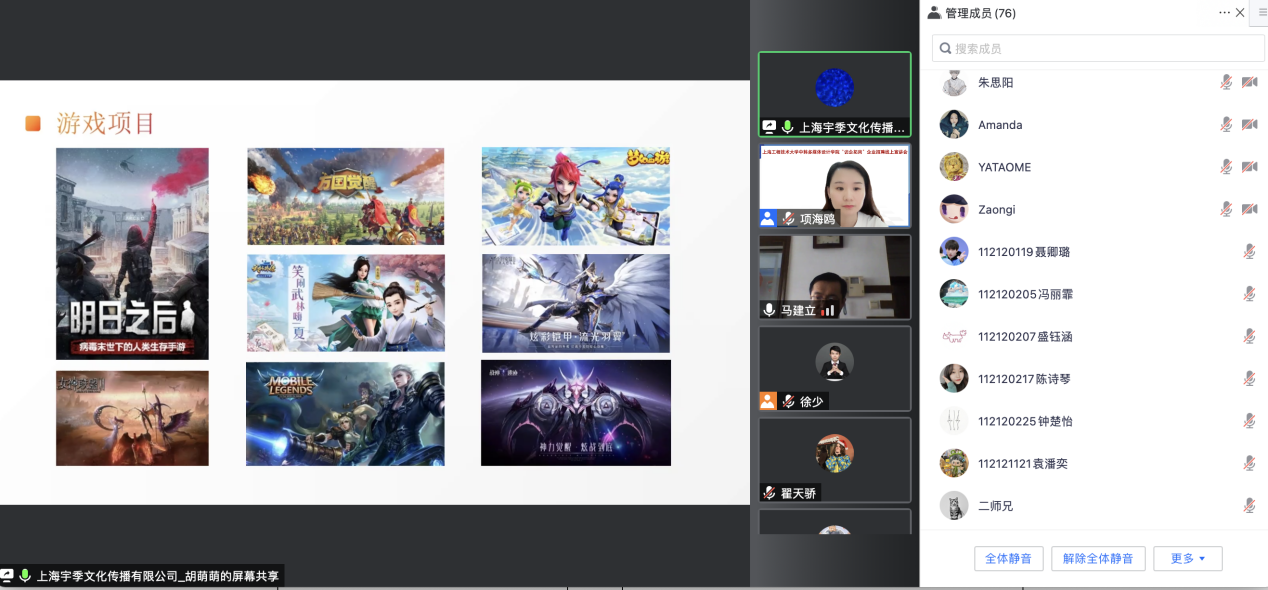Click the orange co-host icon on 徐少's tile

pos(768,401)
